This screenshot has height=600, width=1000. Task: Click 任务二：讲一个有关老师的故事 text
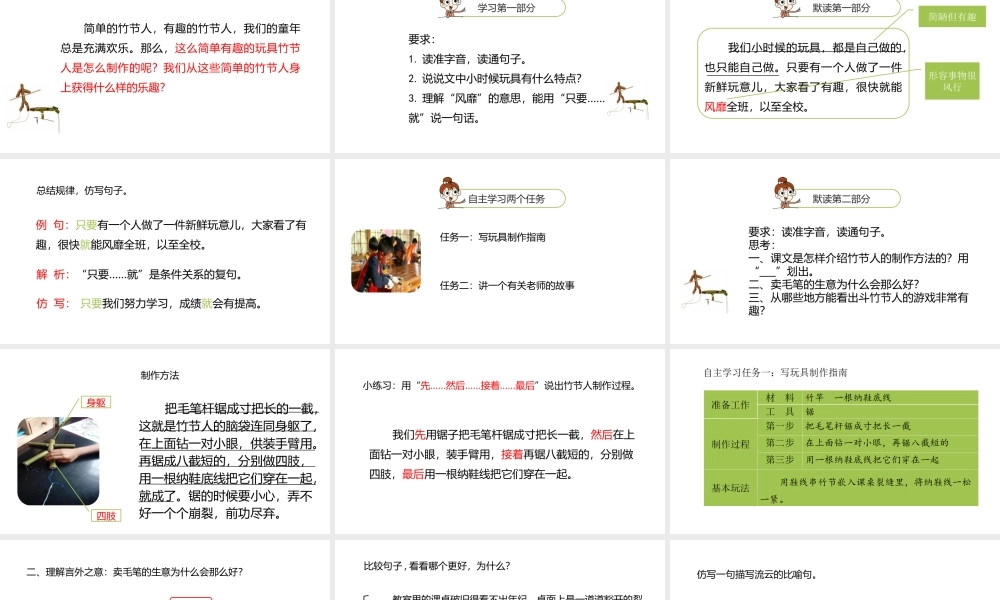[506, 283]
